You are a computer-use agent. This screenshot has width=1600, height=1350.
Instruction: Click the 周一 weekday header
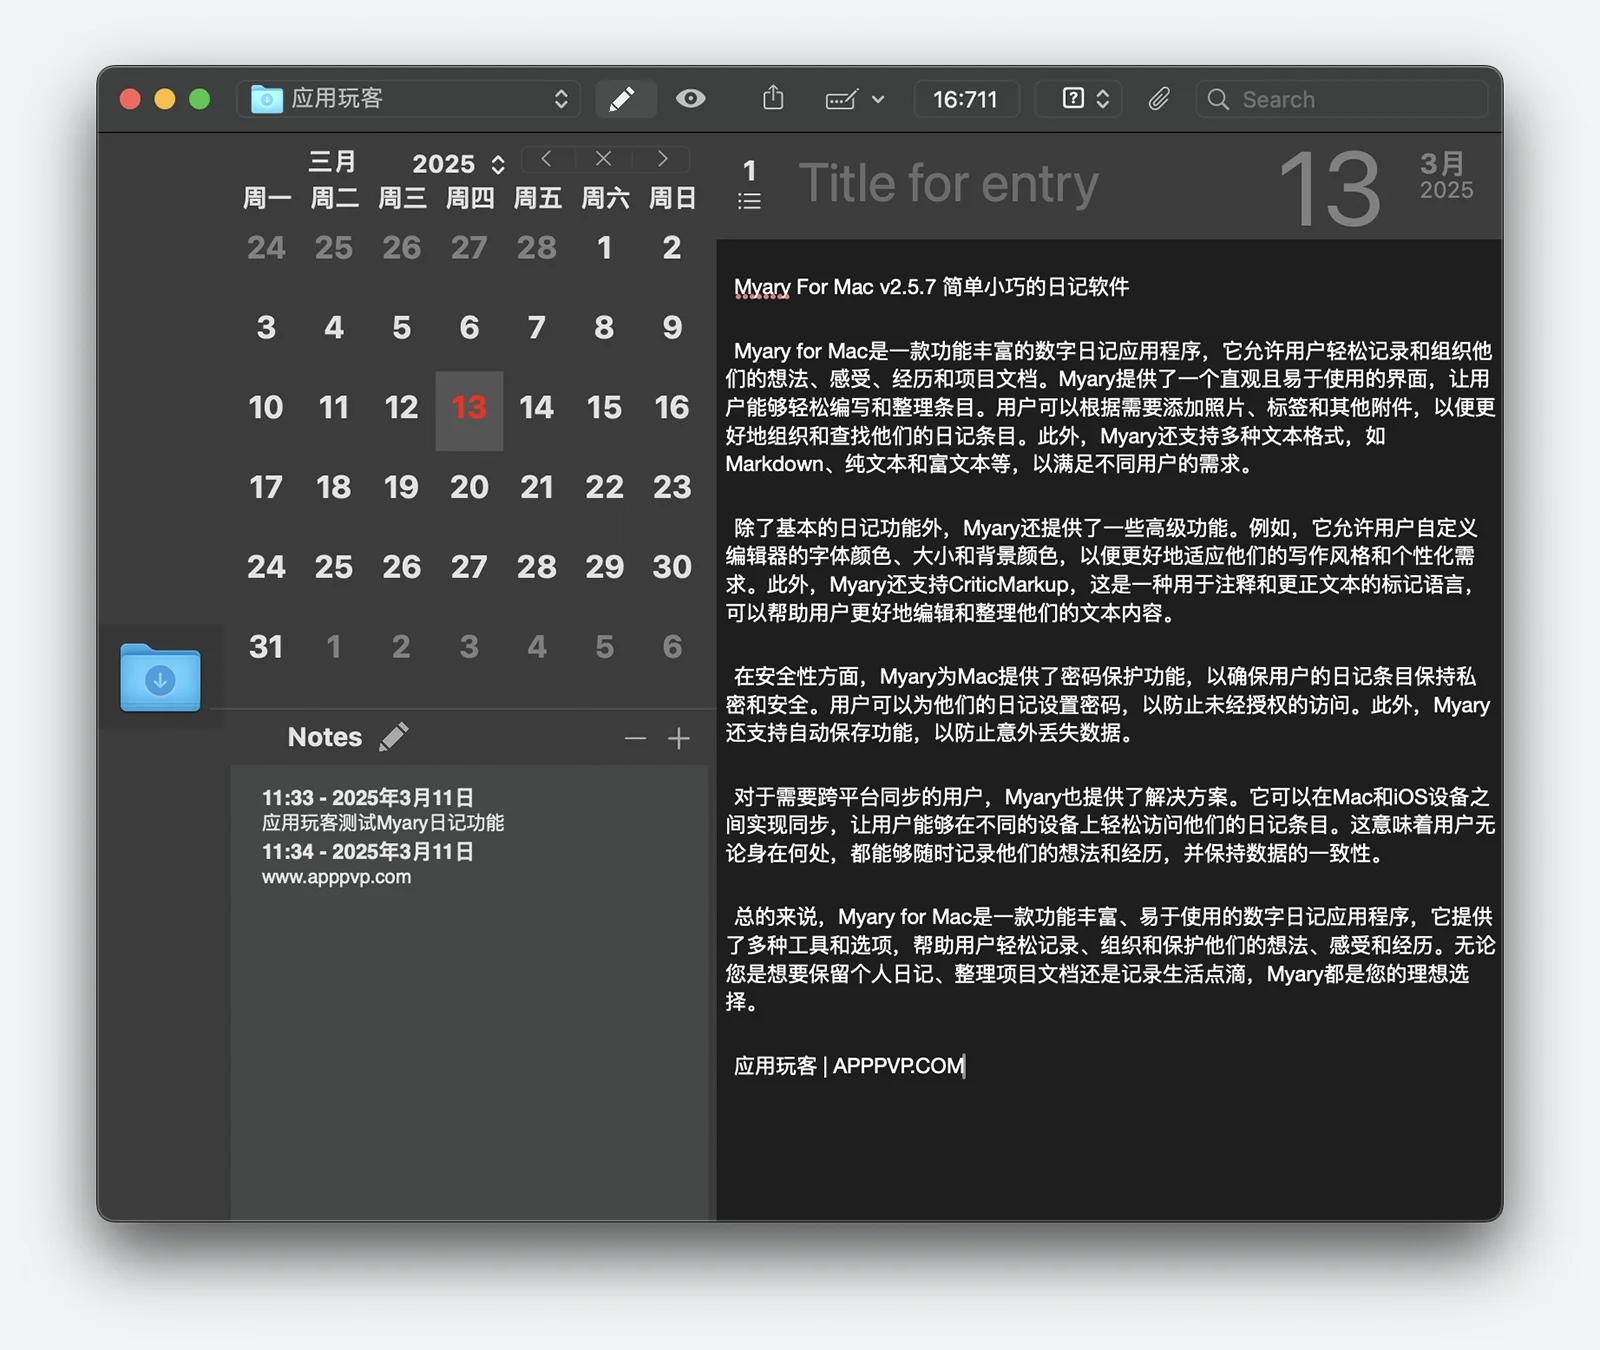click(266, 198)
